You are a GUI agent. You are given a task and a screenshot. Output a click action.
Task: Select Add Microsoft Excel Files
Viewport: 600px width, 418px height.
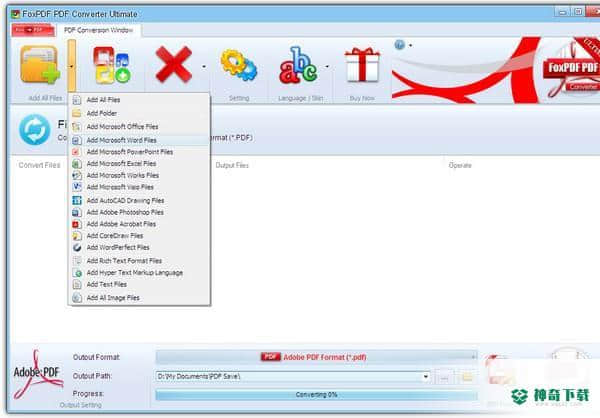point(139,164)
